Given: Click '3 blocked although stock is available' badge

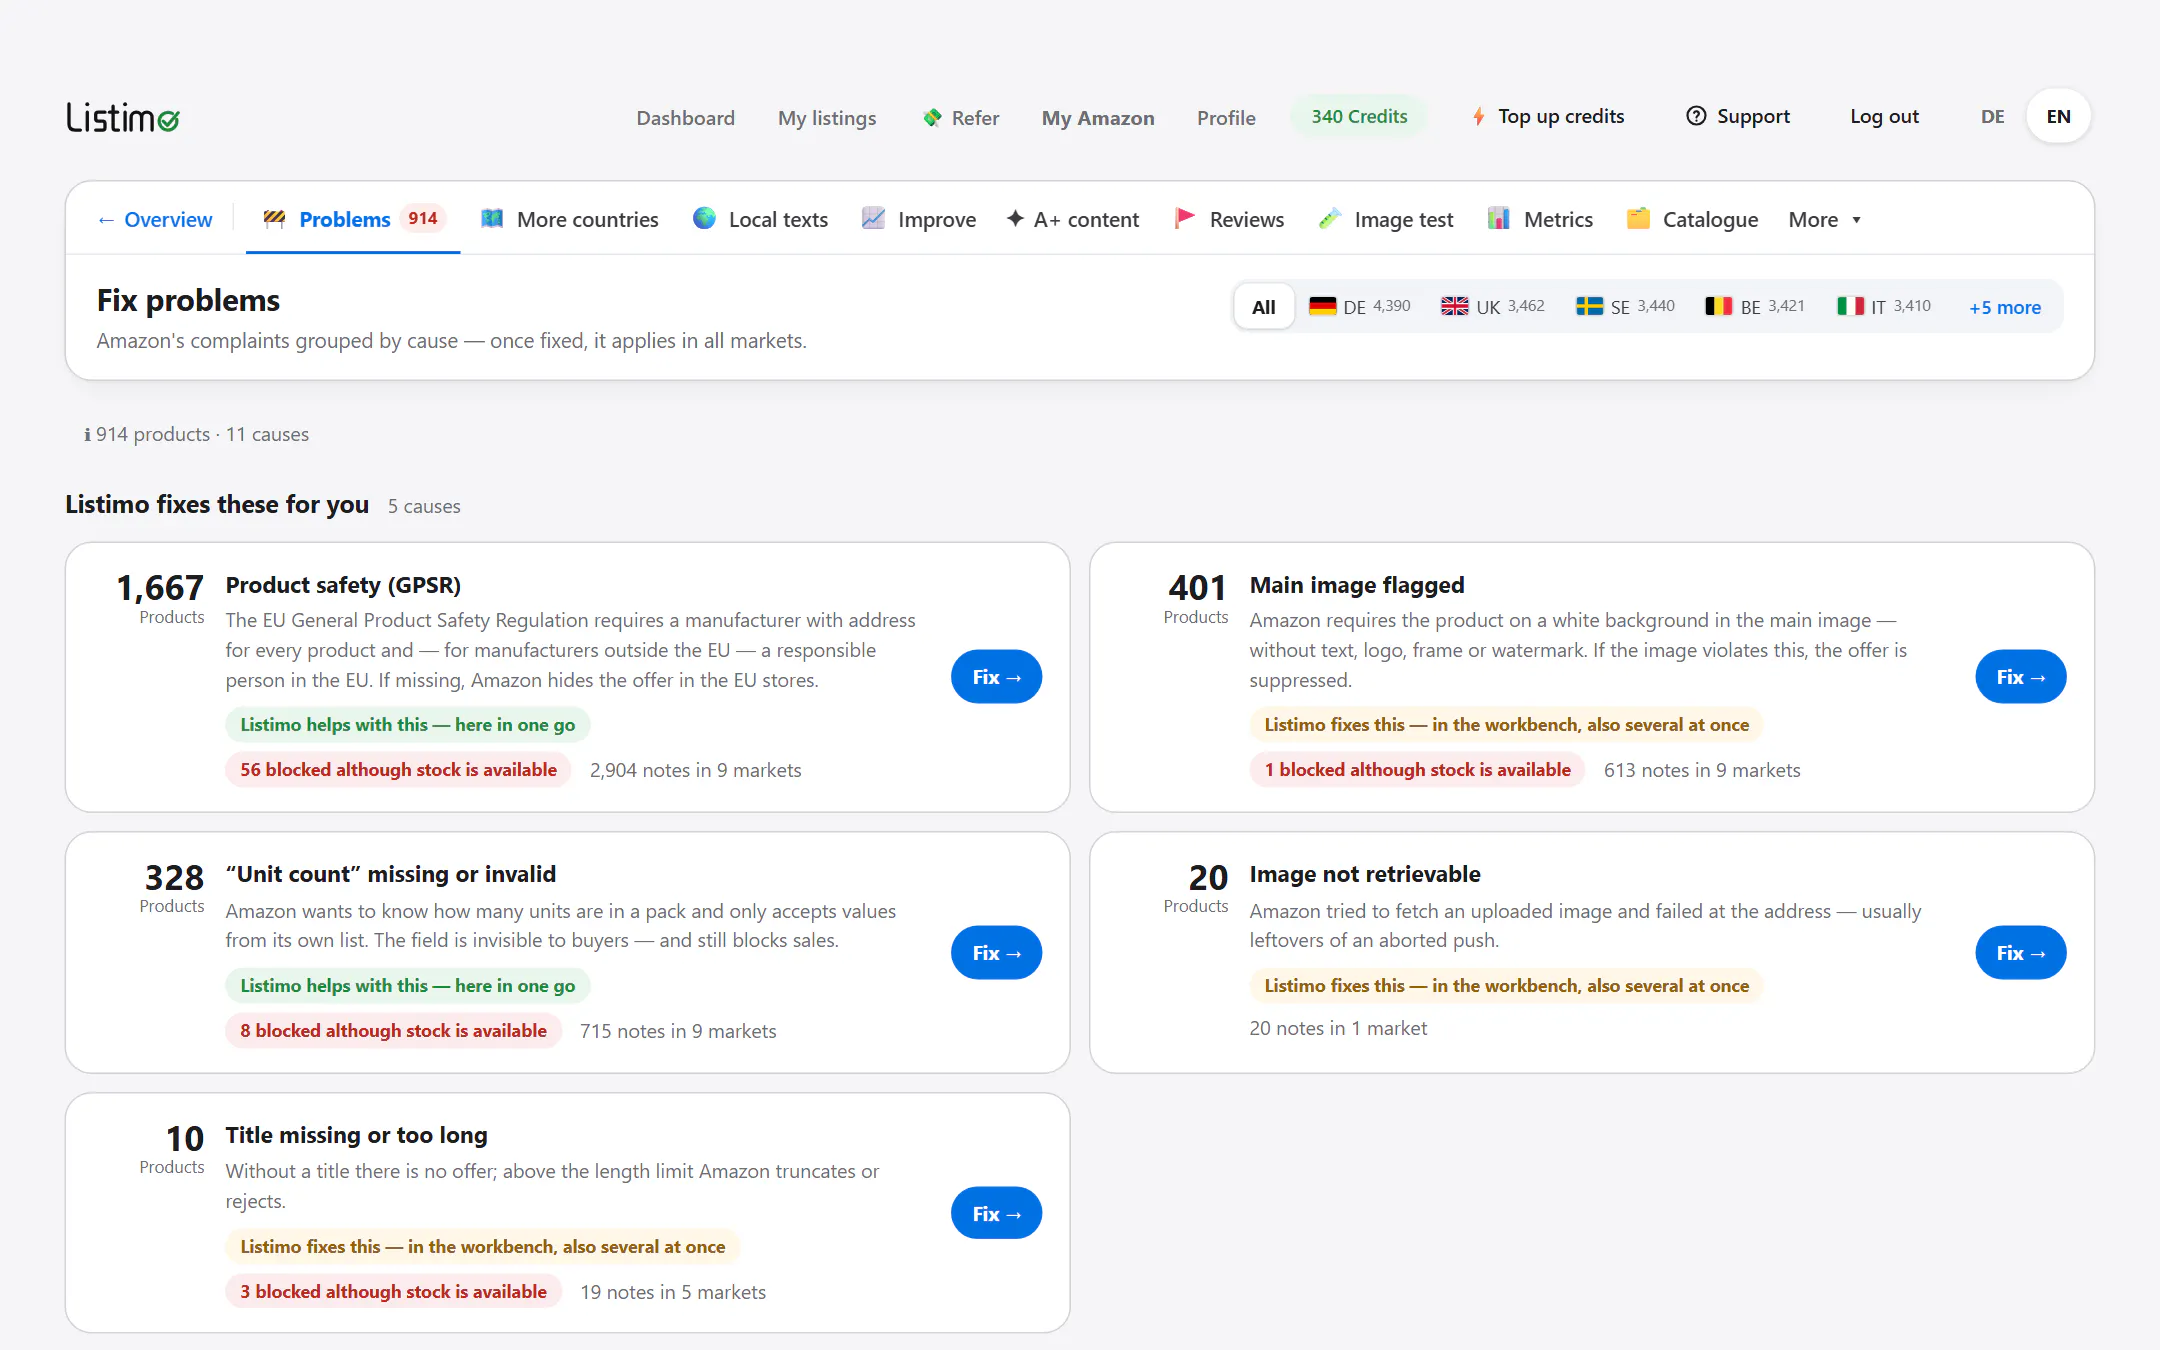Looking at the screenshot, I should (393, 1292).
